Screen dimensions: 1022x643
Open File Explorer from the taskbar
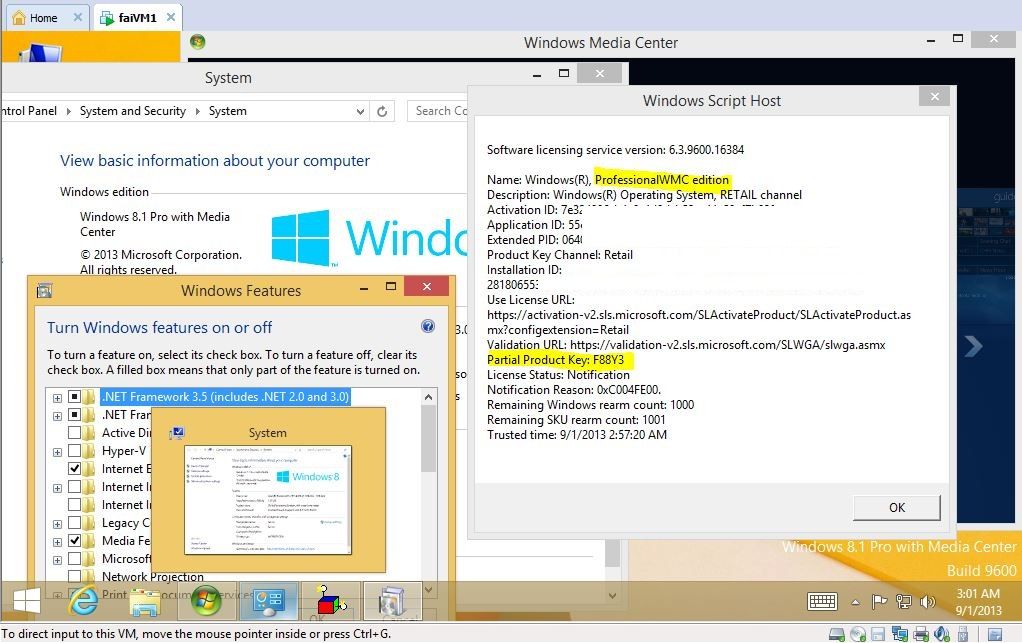(145, 601)
